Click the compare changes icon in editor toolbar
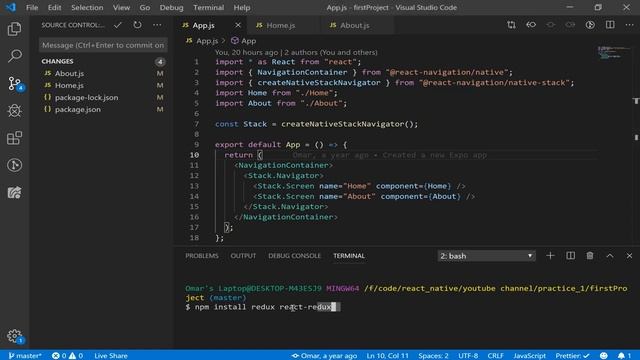Image resolution: width=640 pixels, height=360 pixels. coord(511,25)
